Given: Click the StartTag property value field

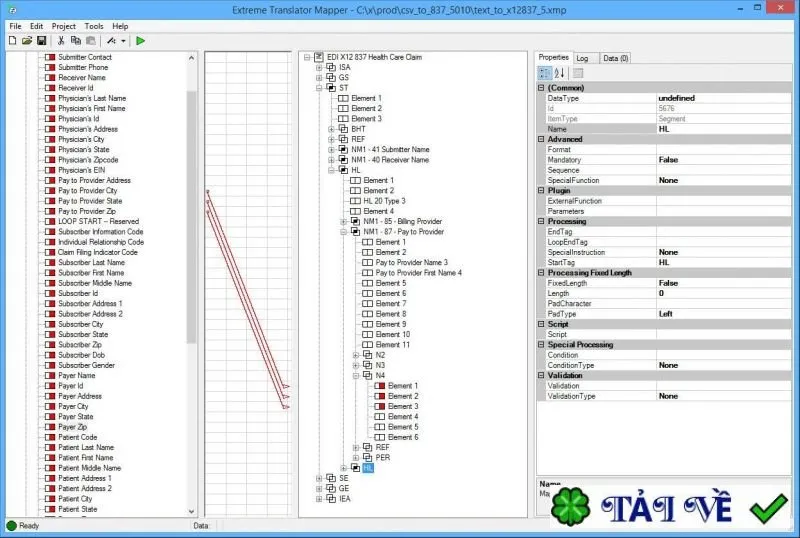Looking at the screenshot, I should [723, 262].
